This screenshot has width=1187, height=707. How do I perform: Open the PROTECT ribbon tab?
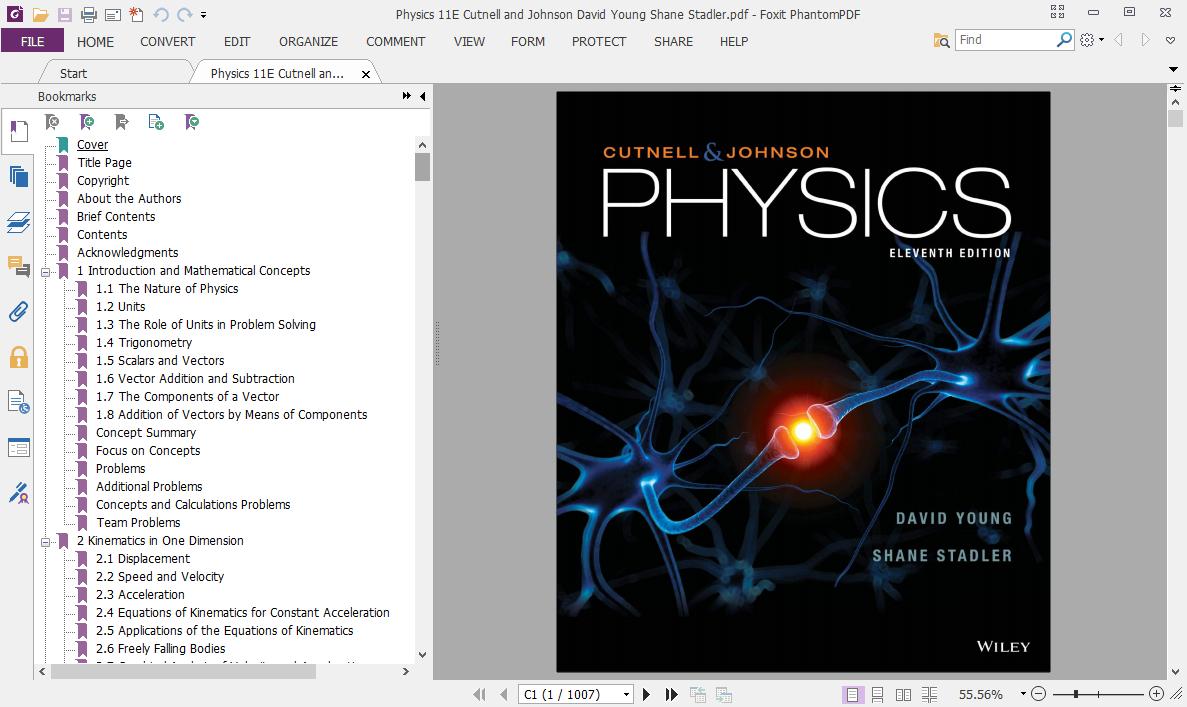point(599,42)
